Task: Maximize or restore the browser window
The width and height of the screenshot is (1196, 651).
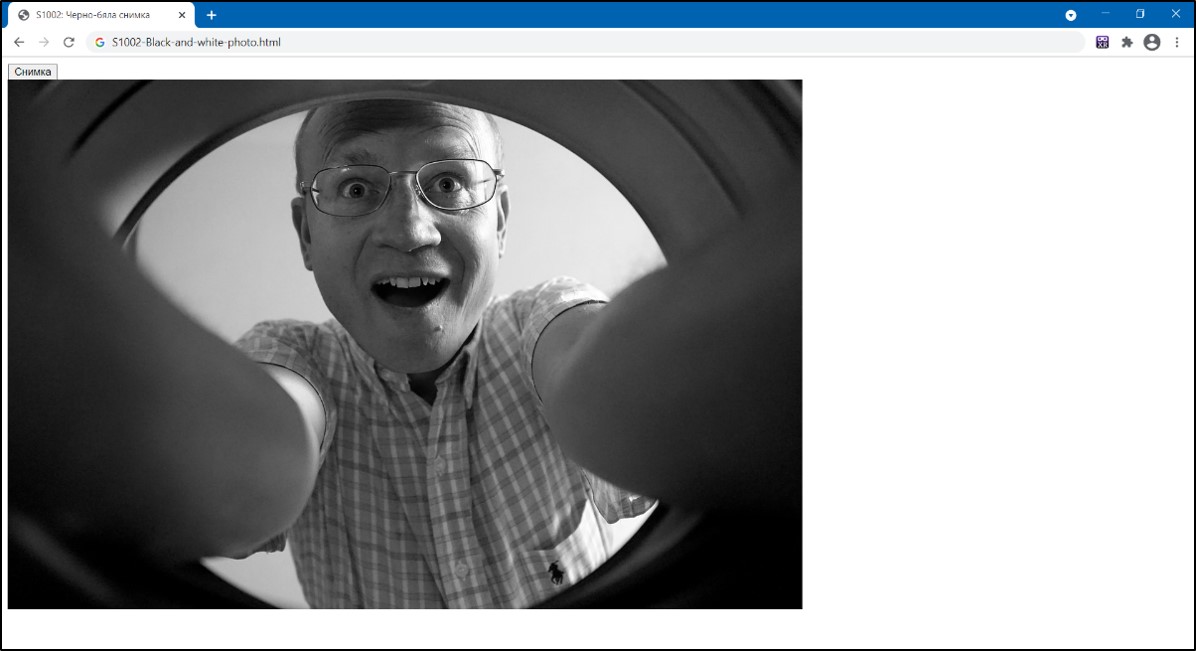Action: [1140, 14]
